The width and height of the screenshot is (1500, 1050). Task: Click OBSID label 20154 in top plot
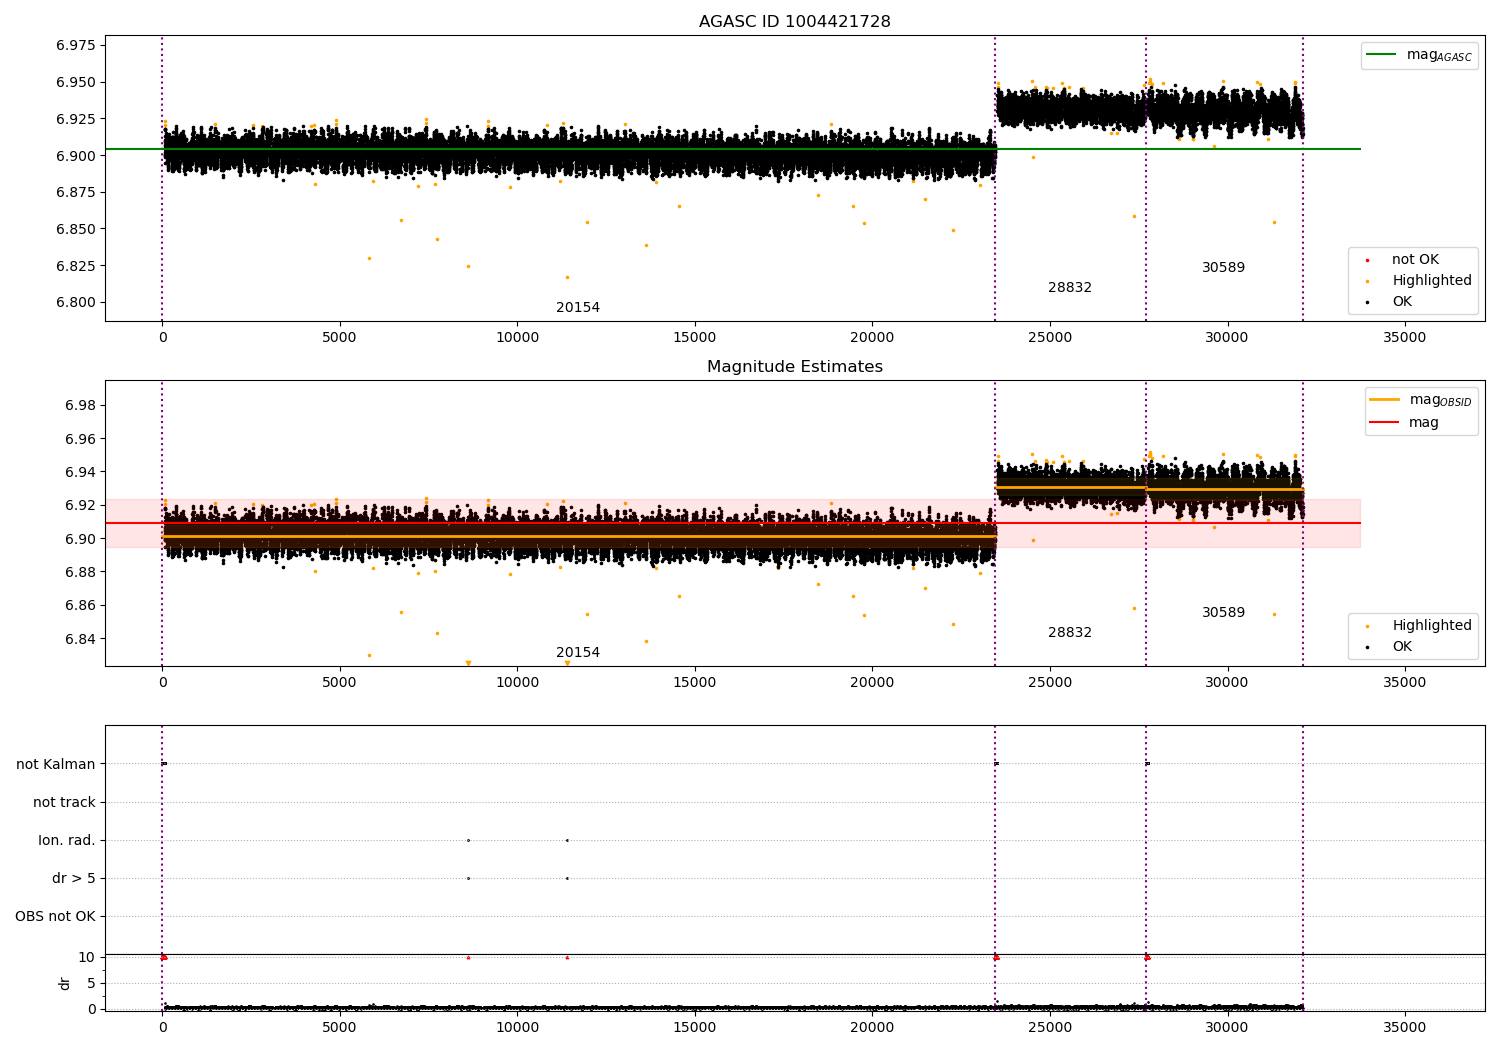pos(578,308)
